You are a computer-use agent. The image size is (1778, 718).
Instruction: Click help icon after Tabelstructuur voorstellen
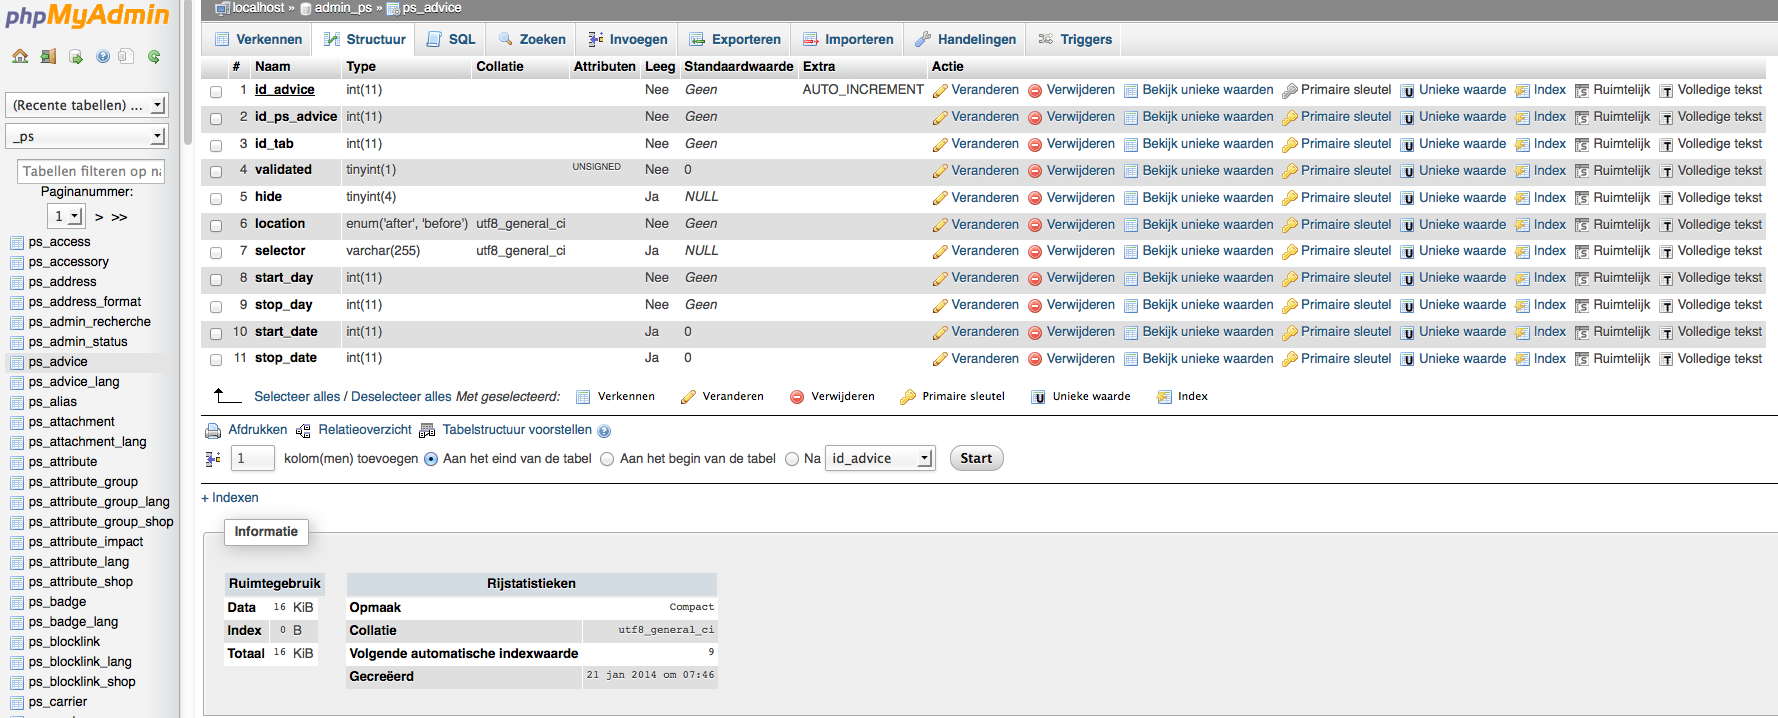point(604,431)
